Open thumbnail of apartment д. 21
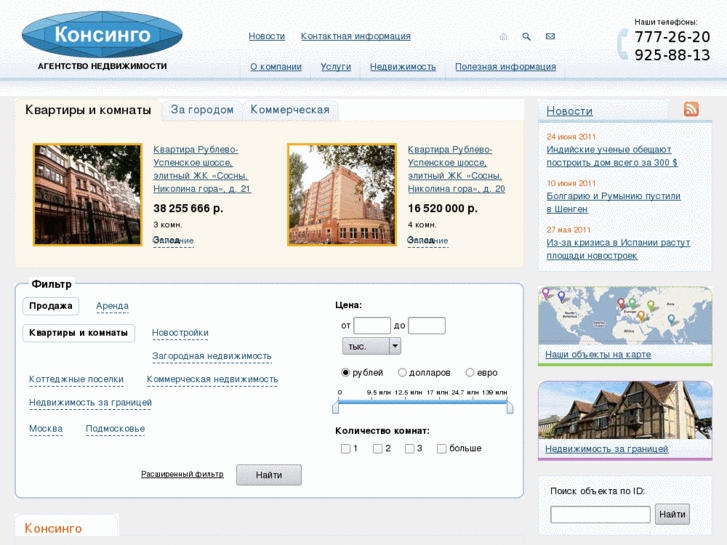The width and height of the screenshot is (727, 545). click(87, 194)
